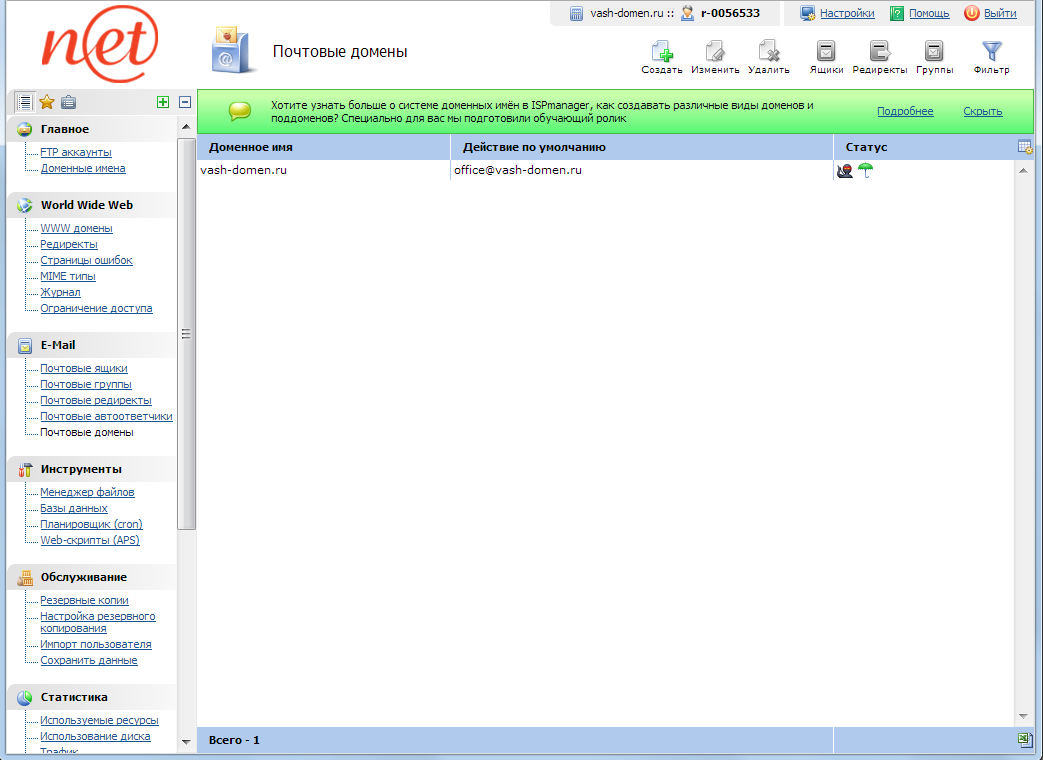The image size is (1043, 760).
Task: Open Ящики (mailboxes) from the toolbar
Action: (x=826, y=53)
